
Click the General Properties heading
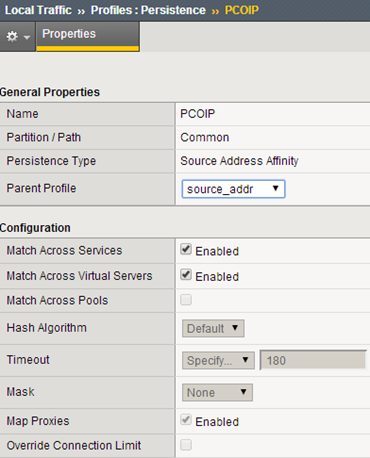(50, 92)
